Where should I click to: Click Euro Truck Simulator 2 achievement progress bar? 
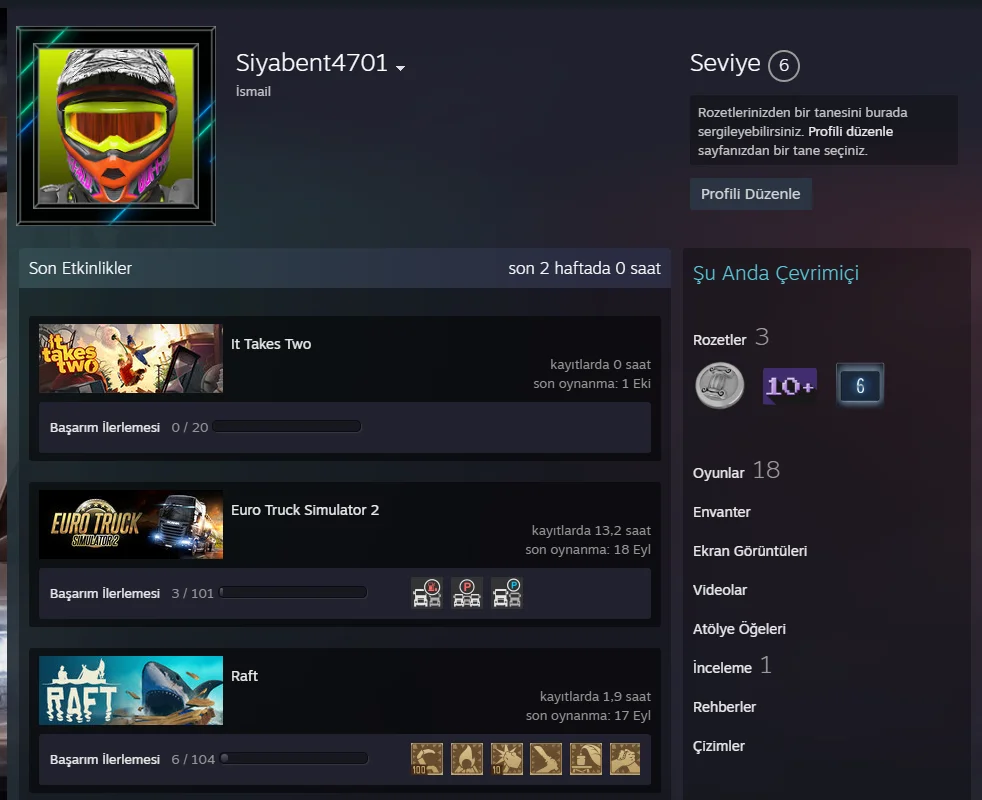pyautogui.click(x=292, y=593)
